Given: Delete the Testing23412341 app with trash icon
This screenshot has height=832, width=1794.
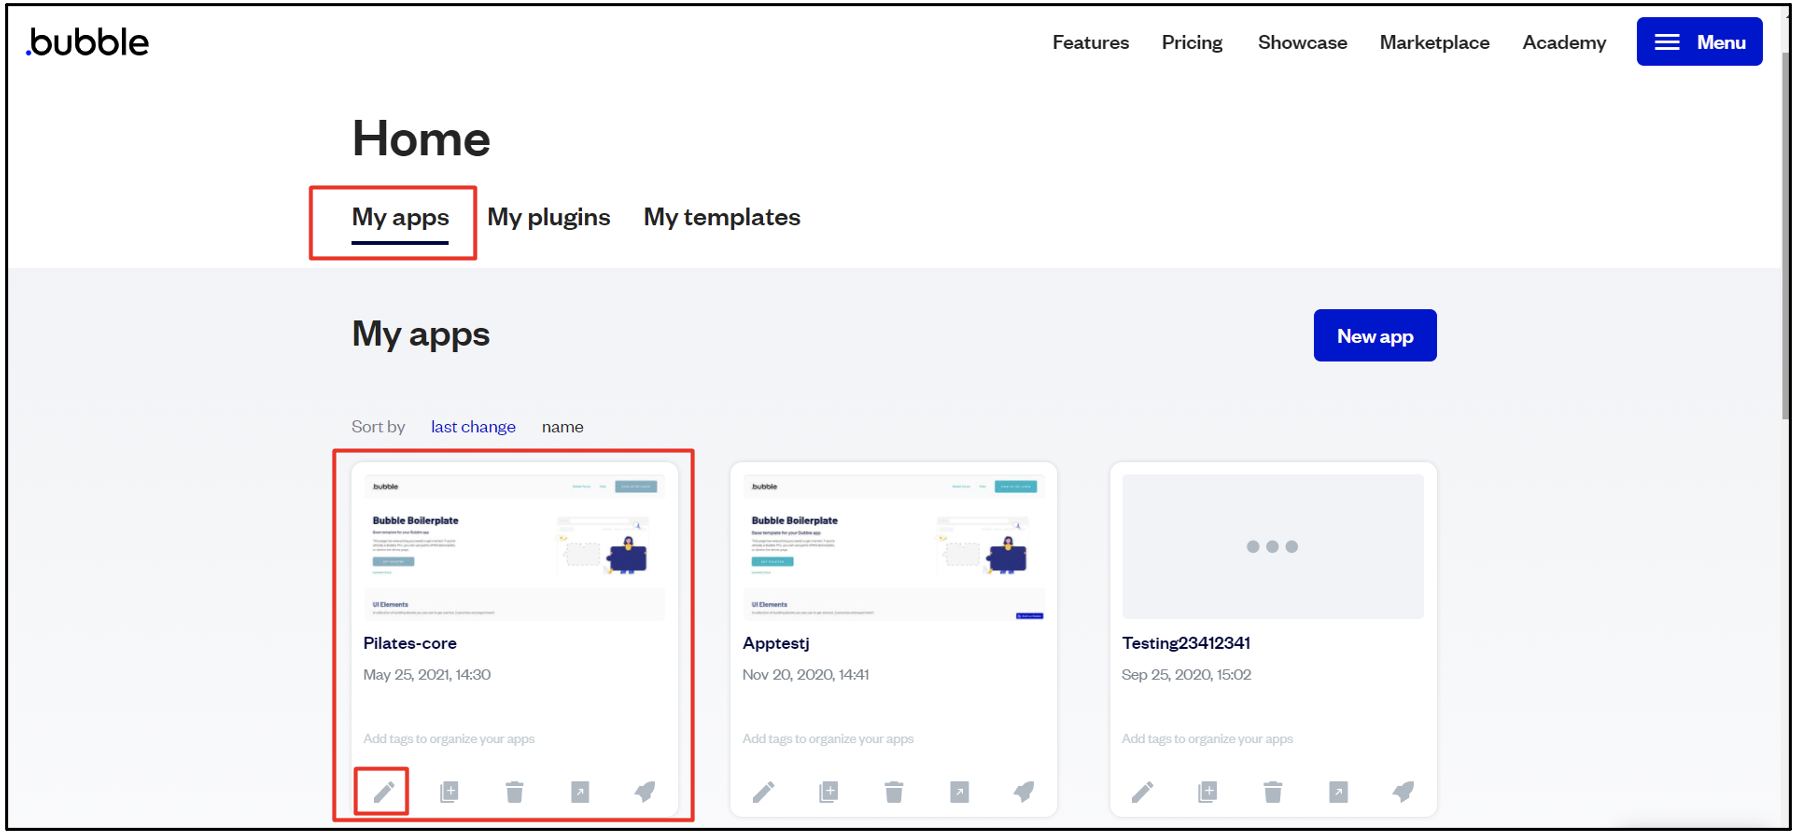Looking at the screenshot, I should pos(1273,792).
